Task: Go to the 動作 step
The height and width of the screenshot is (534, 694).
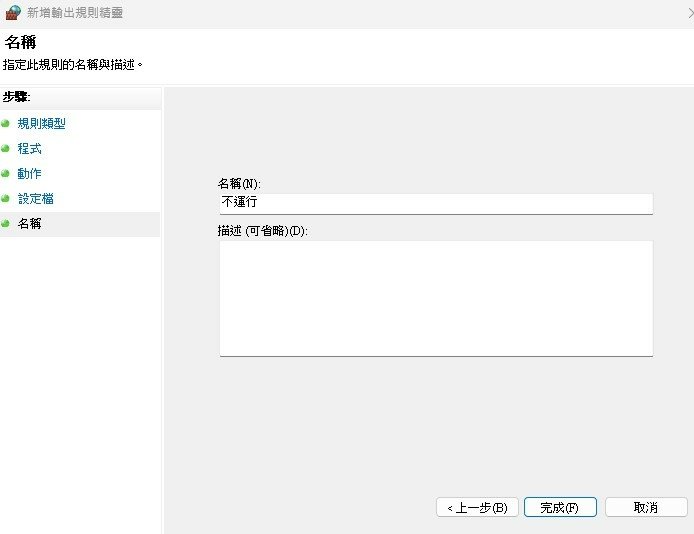Action: click(x=29, y=173)
